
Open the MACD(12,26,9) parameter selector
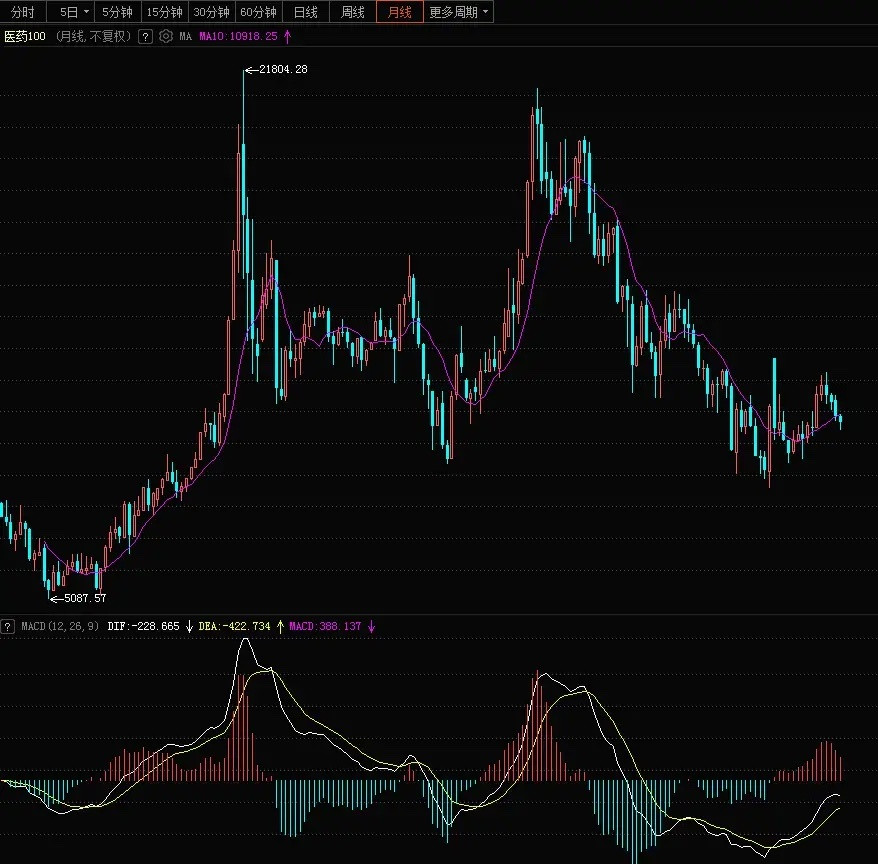coord(62,626)
